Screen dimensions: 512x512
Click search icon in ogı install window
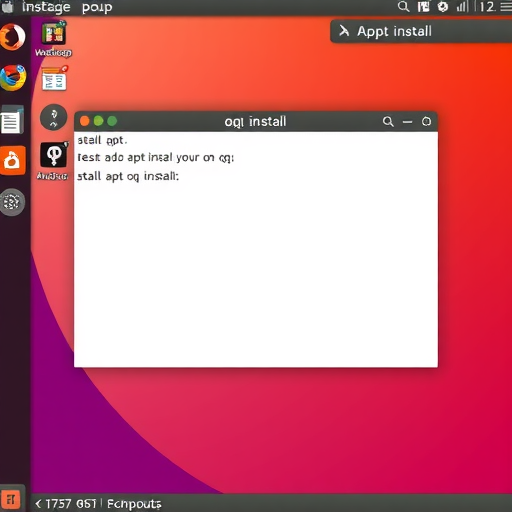(x=388, y=121)
